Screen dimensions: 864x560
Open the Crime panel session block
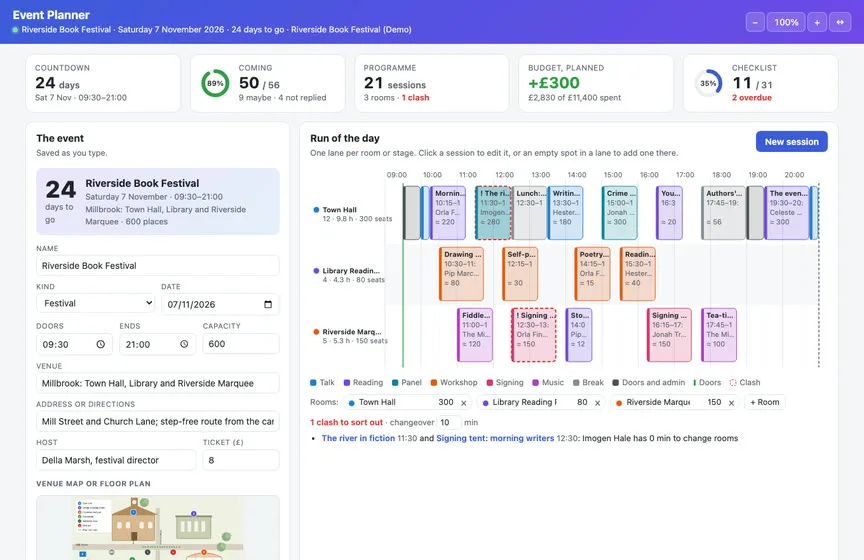[x=620, y=213]
